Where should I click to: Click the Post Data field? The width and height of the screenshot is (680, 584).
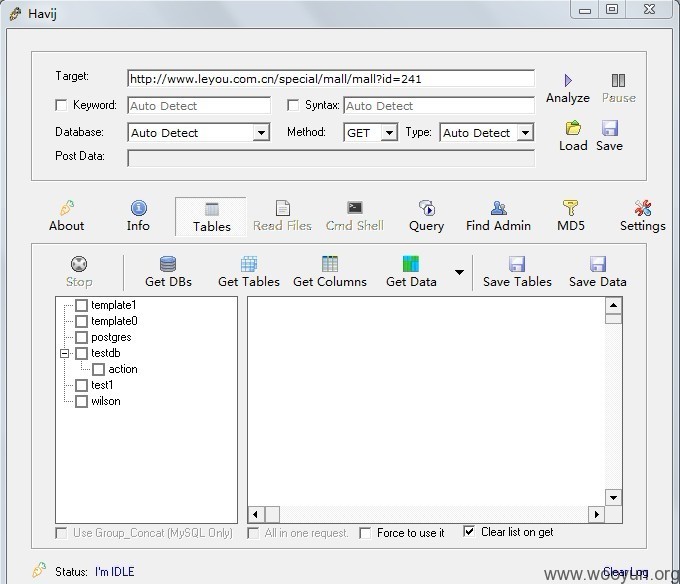click(331, 158)
